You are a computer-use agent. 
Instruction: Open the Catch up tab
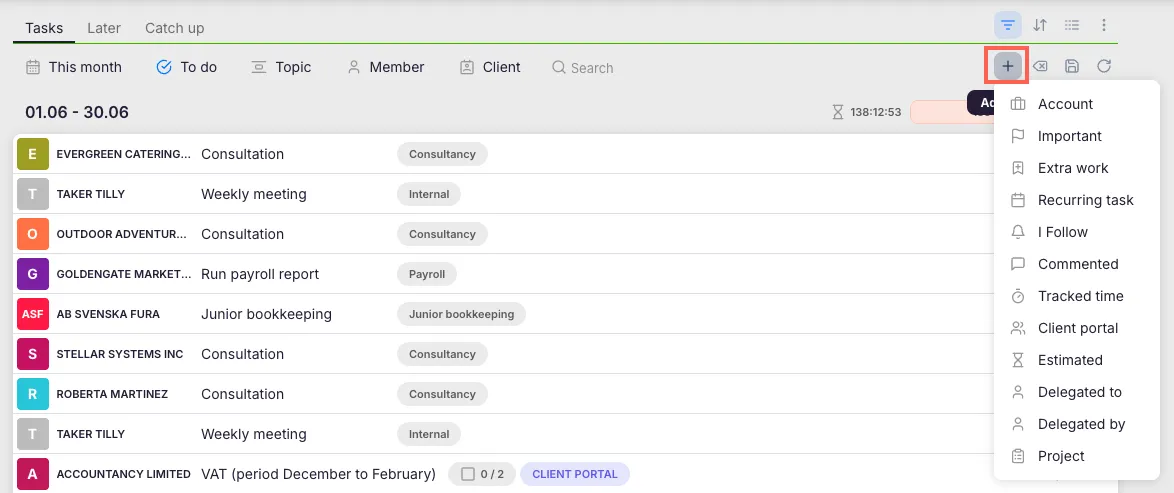pyautogui.click(x=174, y=28)
